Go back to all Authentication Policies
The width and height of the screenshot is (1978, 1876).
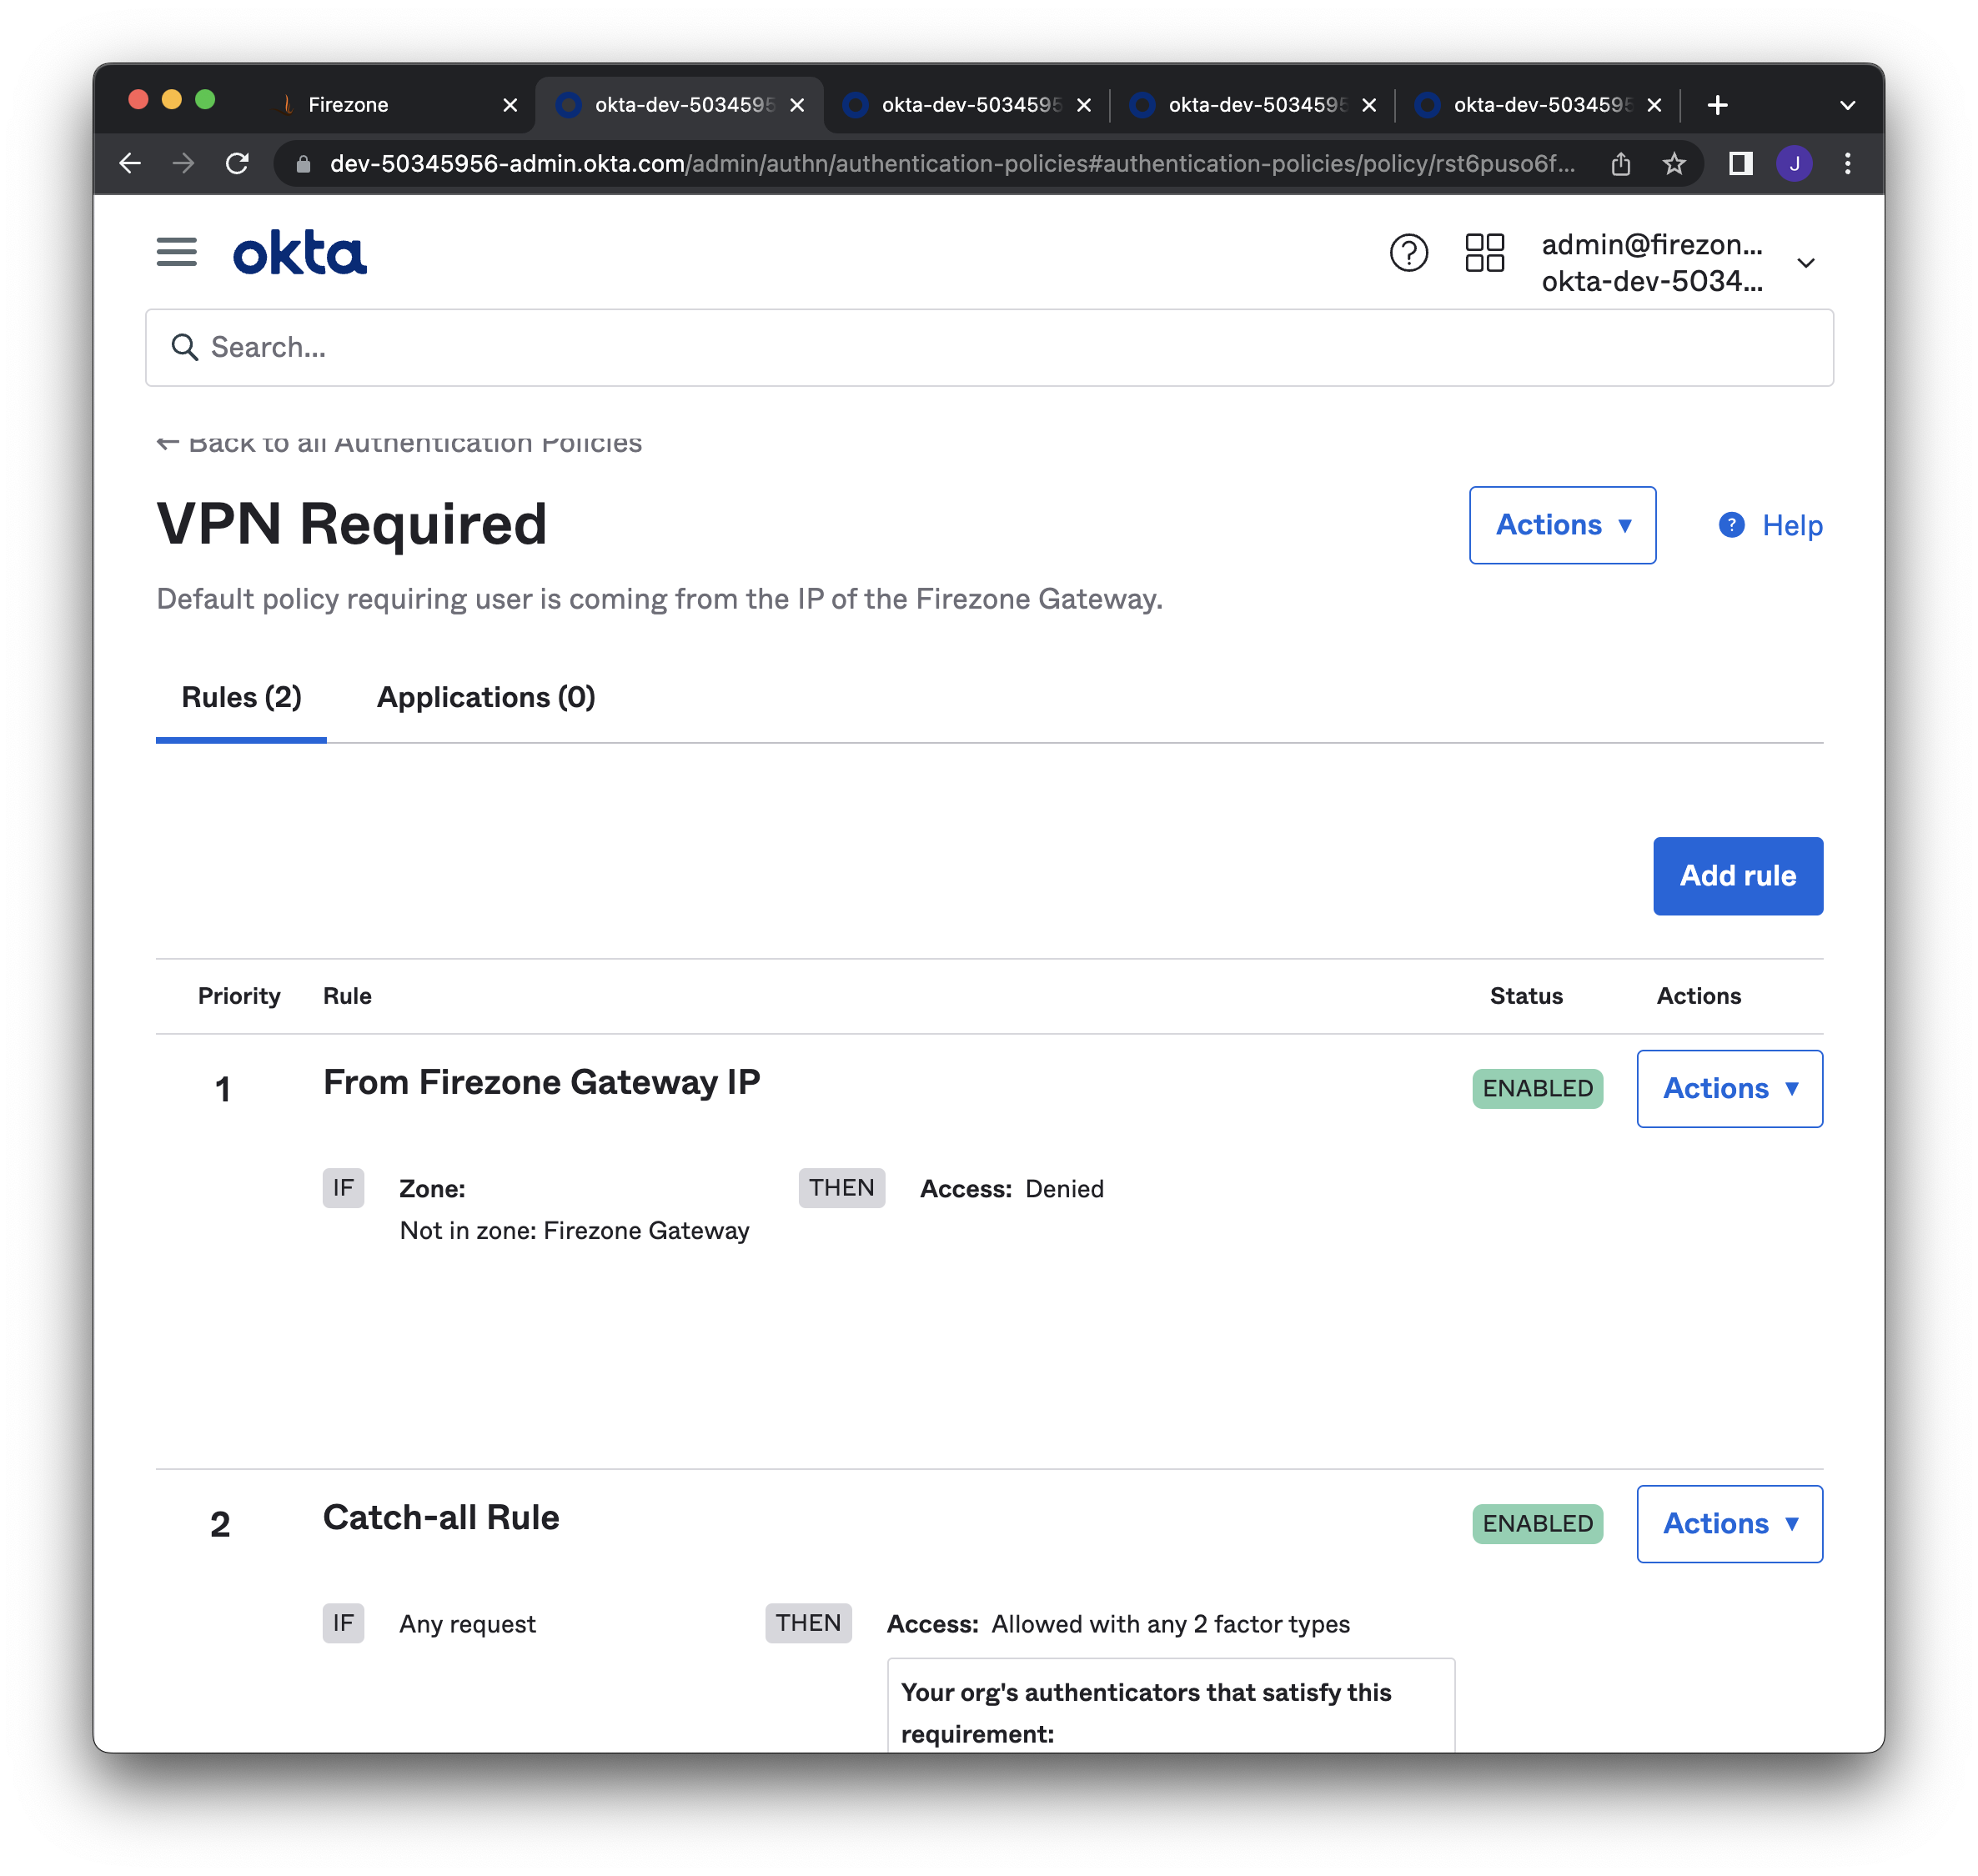(x=400, y=443)
